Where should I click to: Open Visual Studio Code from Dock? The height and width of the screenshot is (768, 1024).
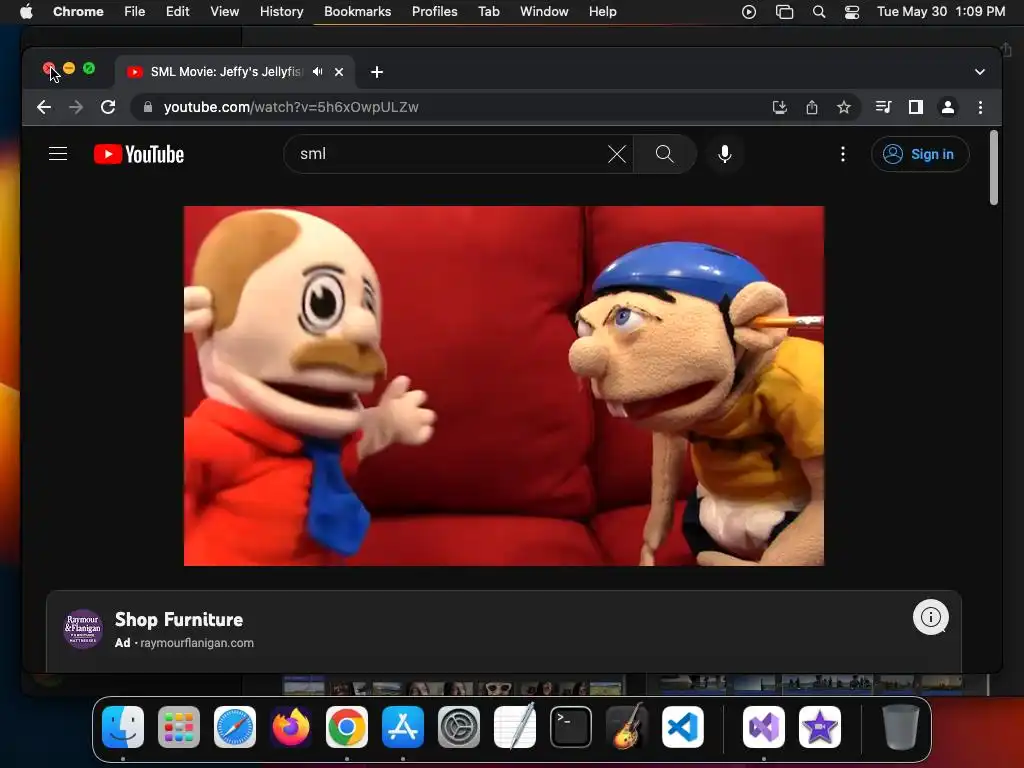click(683, 727)
